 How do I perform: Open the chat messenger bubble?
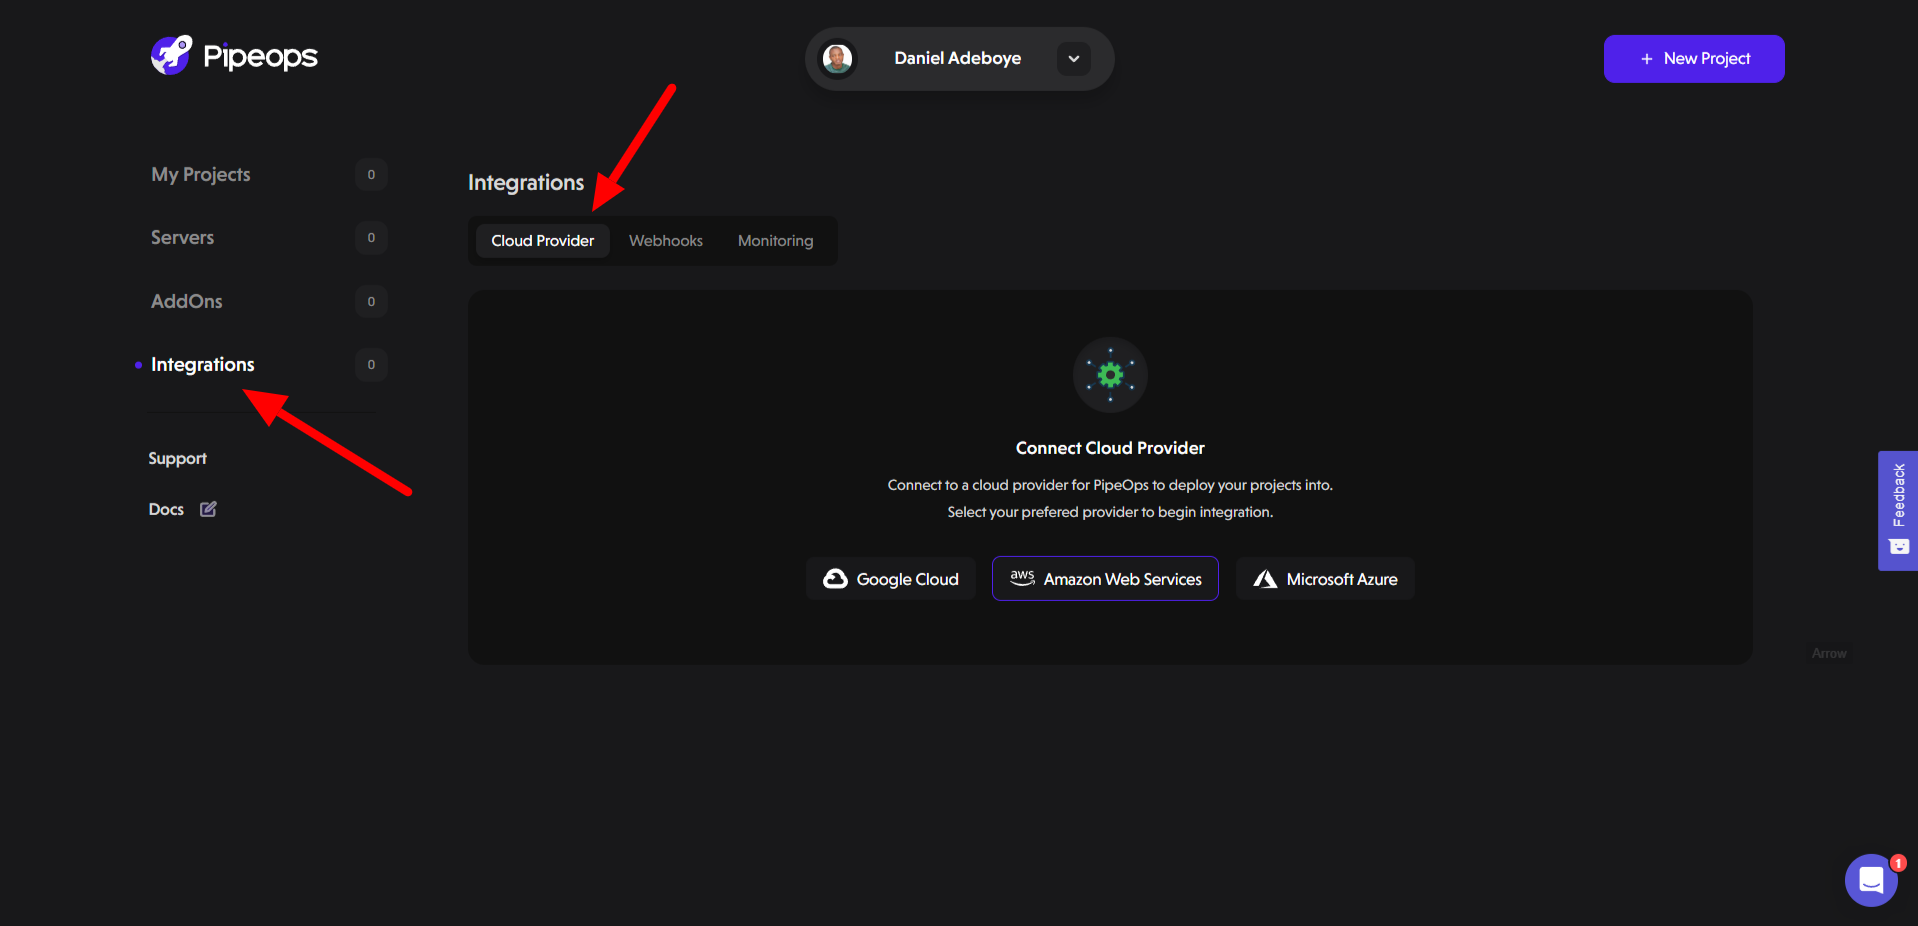click(1871, 880)
